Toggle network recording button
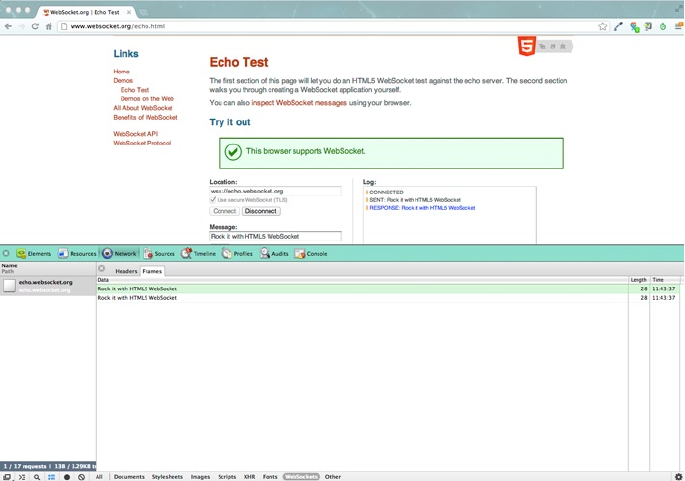The height and width of the screenshot is (481, 685). pyautogui.click(x=67, y=477)
